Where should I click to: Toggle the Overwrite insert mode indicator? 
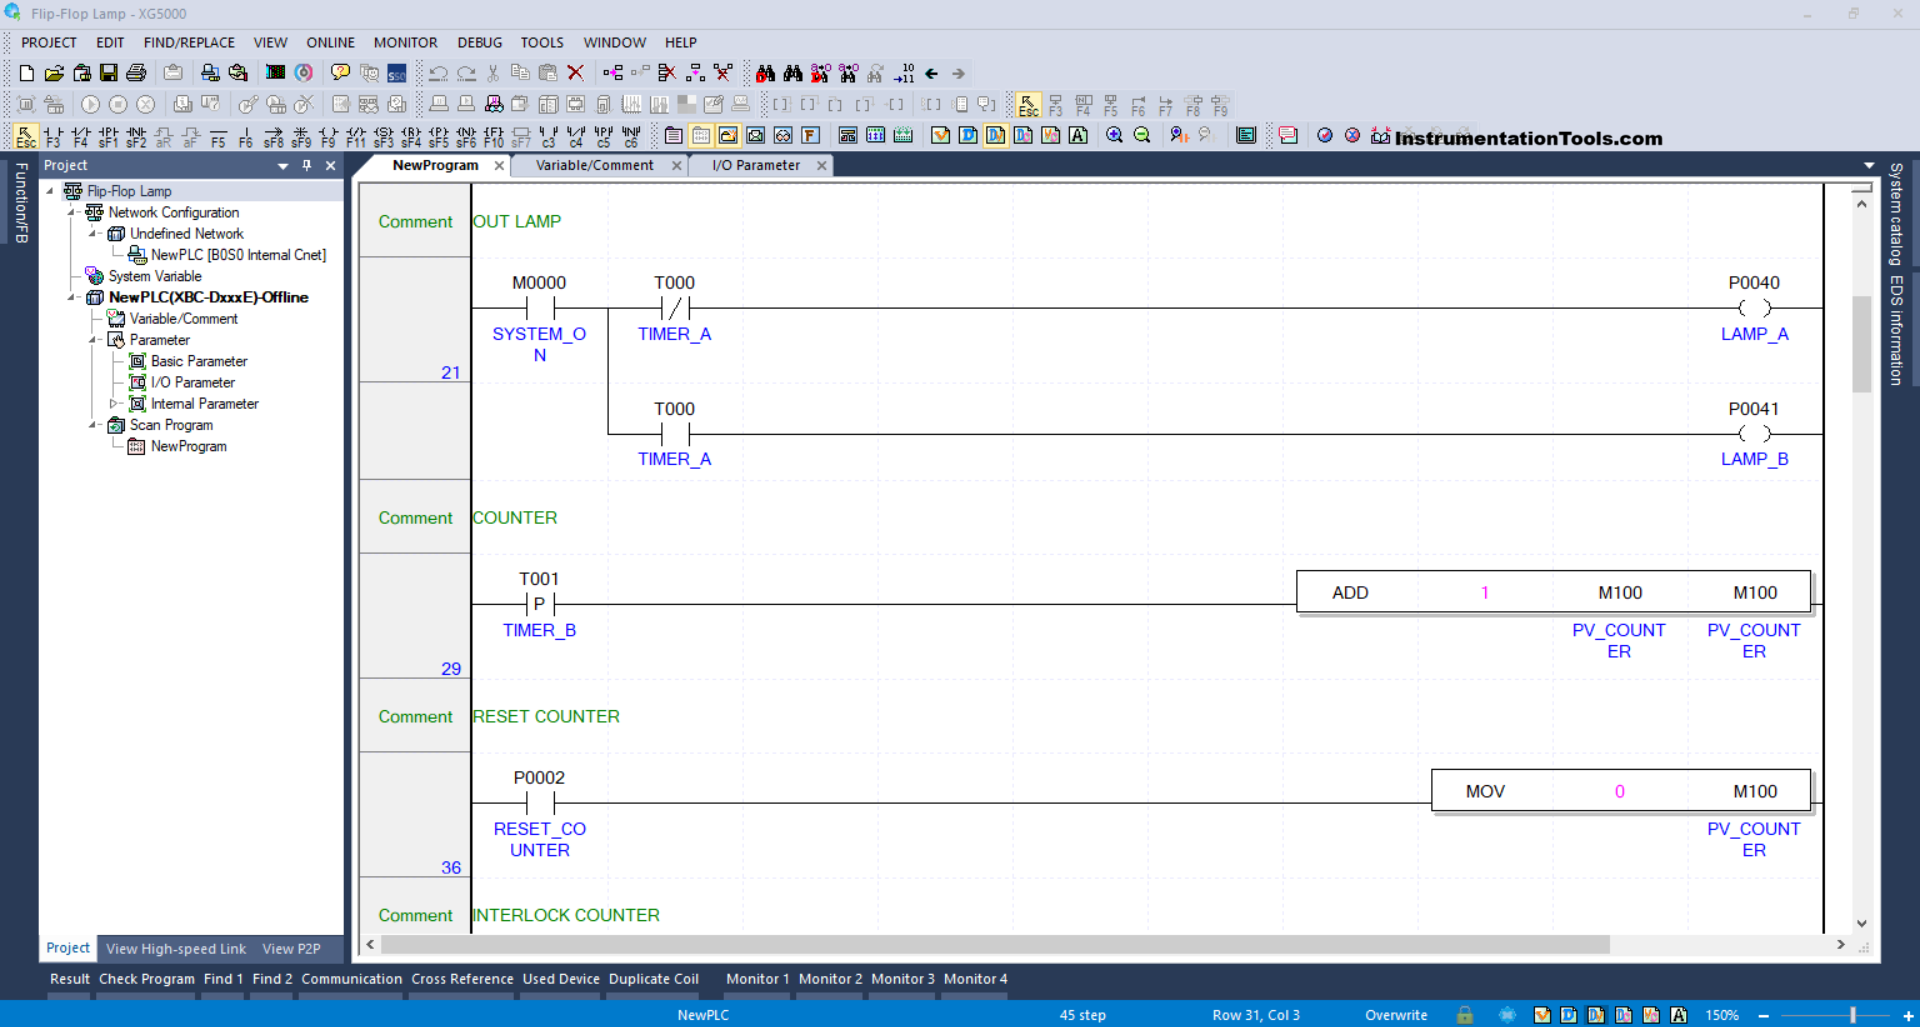1396,1015
